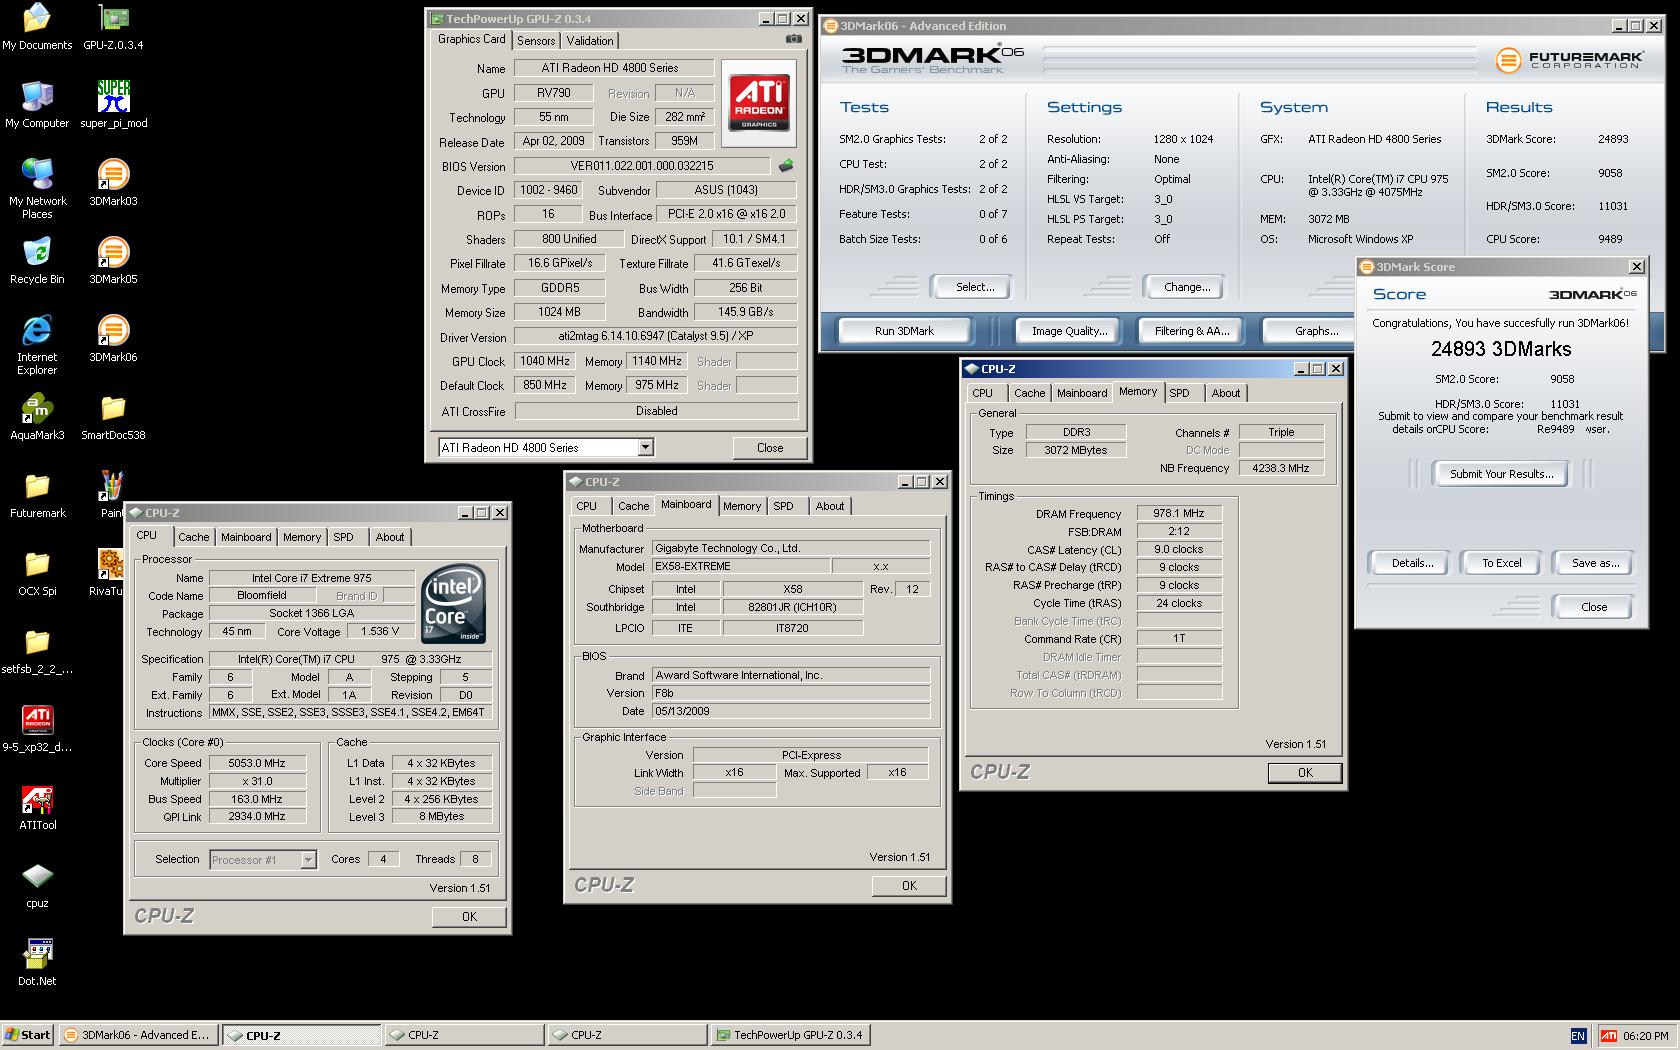Click the Details button in the 3DMark Score dialog

click(1412, 563)
